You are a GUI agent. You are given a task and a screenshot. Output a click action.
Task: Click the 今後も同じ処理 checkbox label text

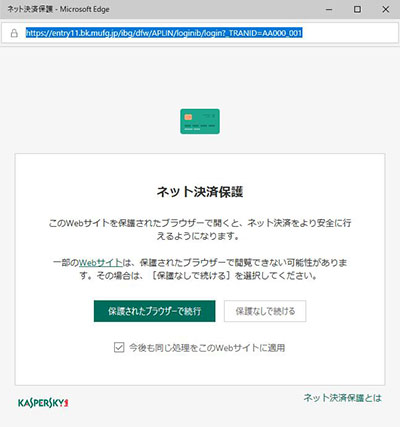click(207, 348)
